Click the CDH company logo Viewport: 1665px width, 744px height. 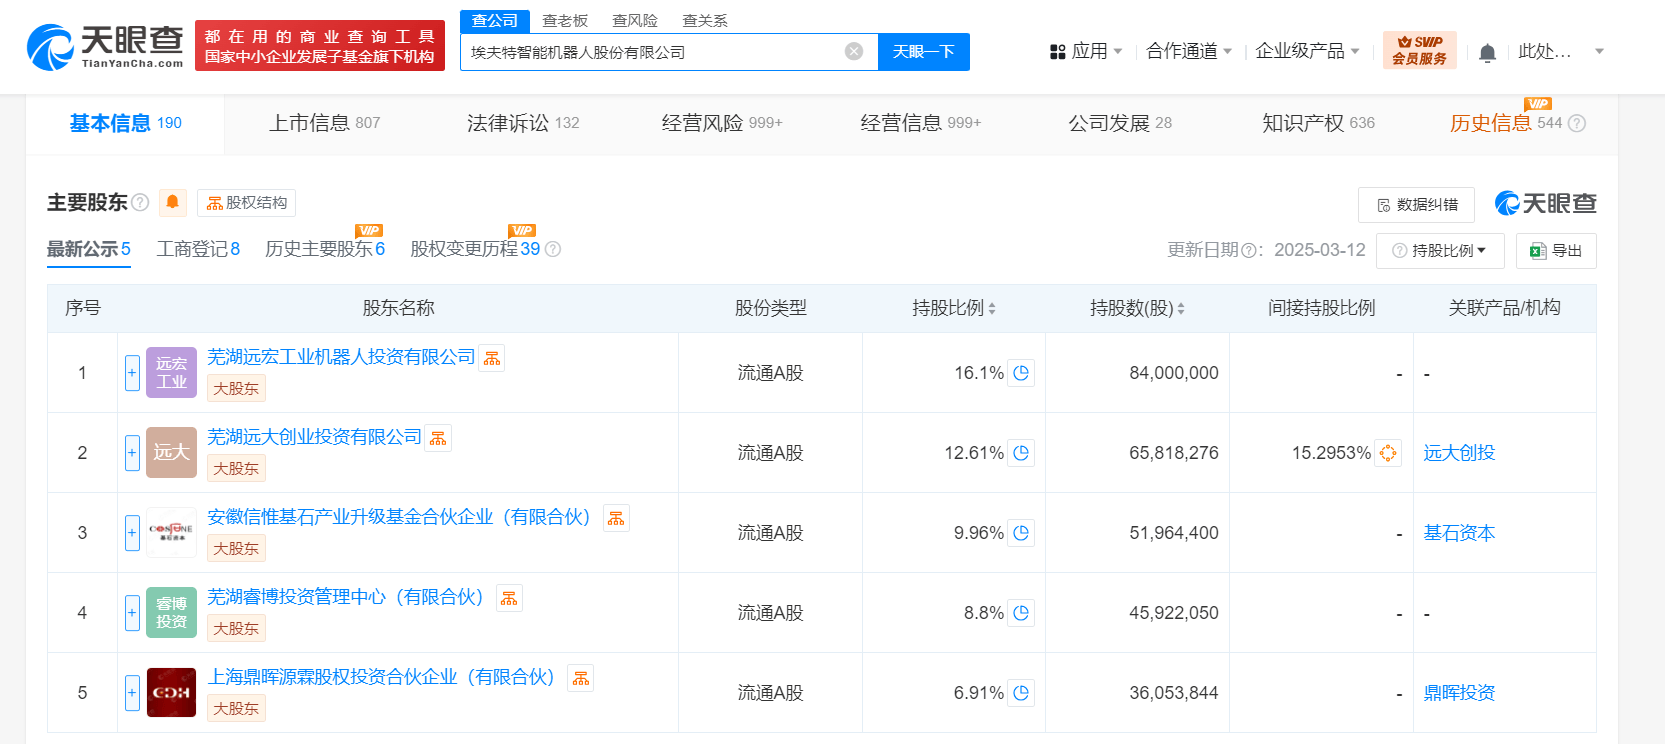pos(171,692)
